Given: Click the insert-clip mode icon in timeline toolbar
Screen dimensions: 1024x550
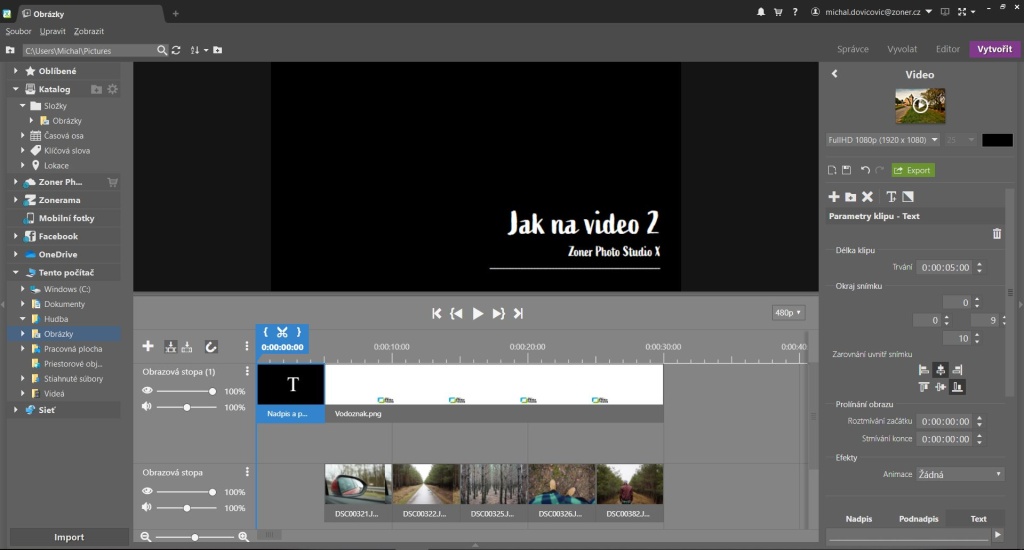Looking at the screenshot, I should 170,347.
